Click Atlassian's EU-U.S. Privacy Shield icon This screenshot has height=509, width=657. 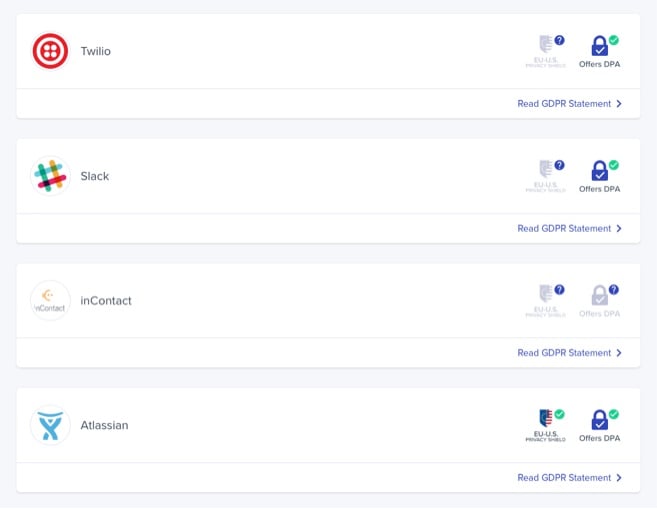click(x=546, y=420)
